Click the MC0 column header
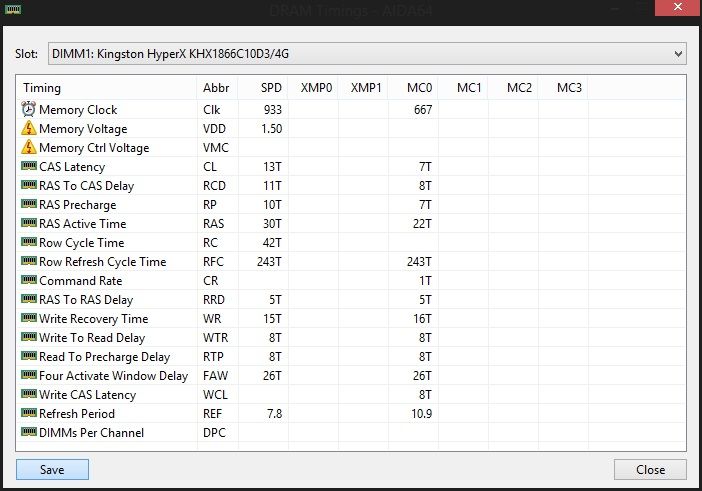702x491 pixels. click(413, 88)
